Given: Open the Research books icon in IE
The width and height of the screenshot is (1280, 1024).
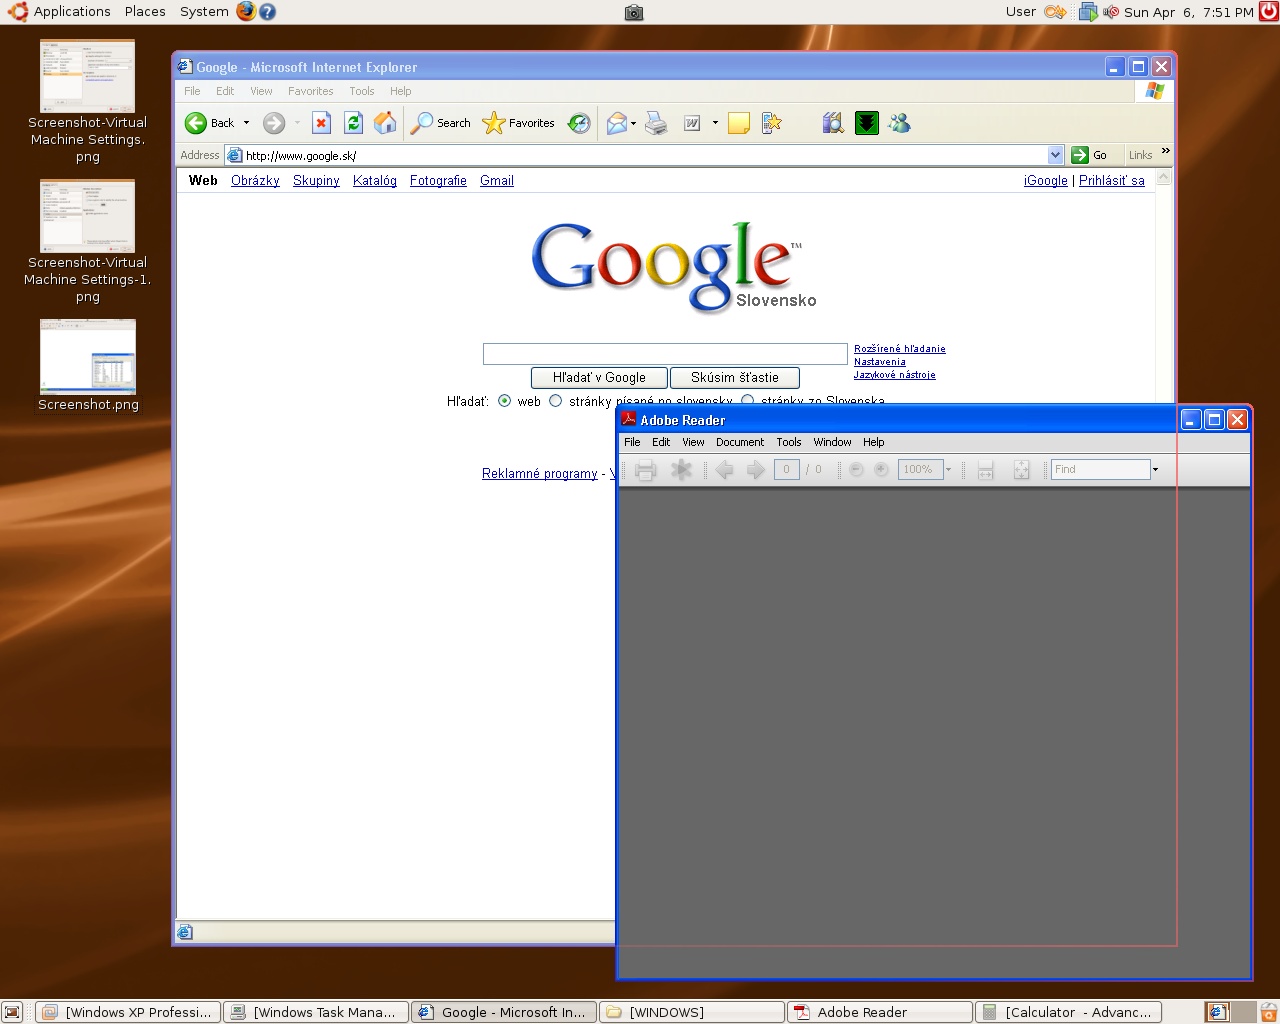Looking at the screenshot, I should click(833, 123).
